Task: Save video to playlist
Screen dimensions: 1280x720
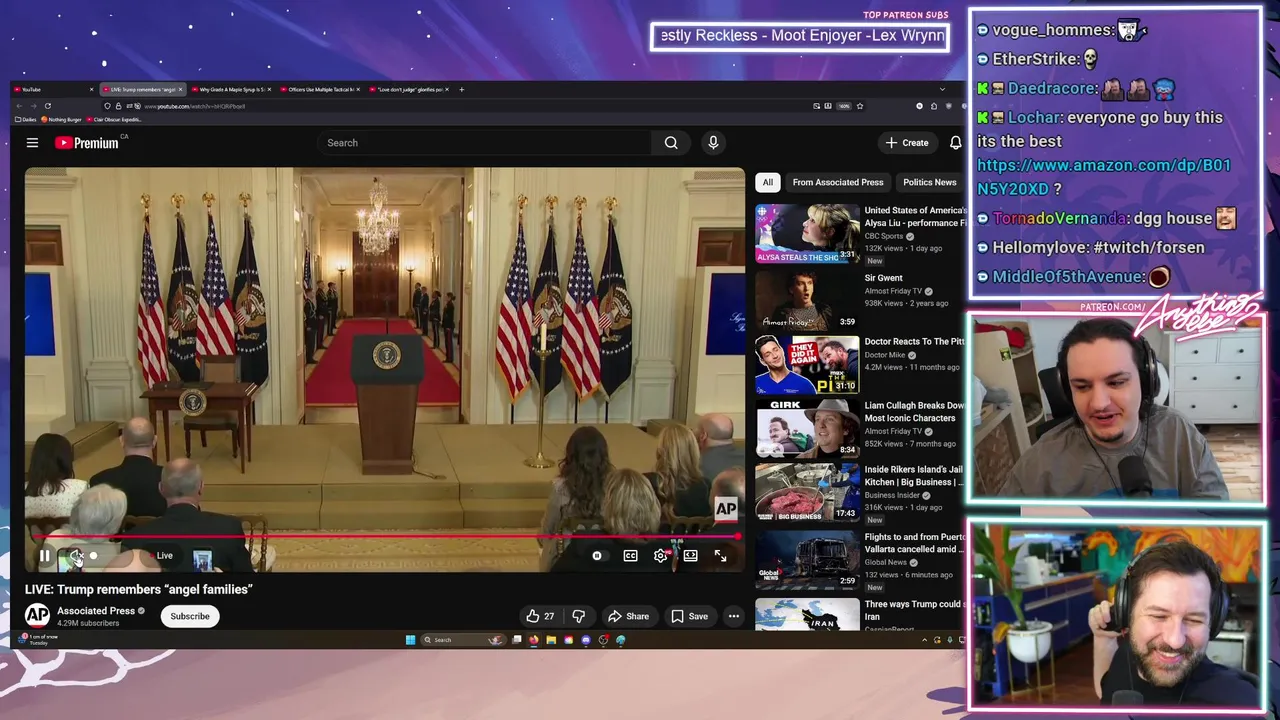Action: click(x=689, y=616)
